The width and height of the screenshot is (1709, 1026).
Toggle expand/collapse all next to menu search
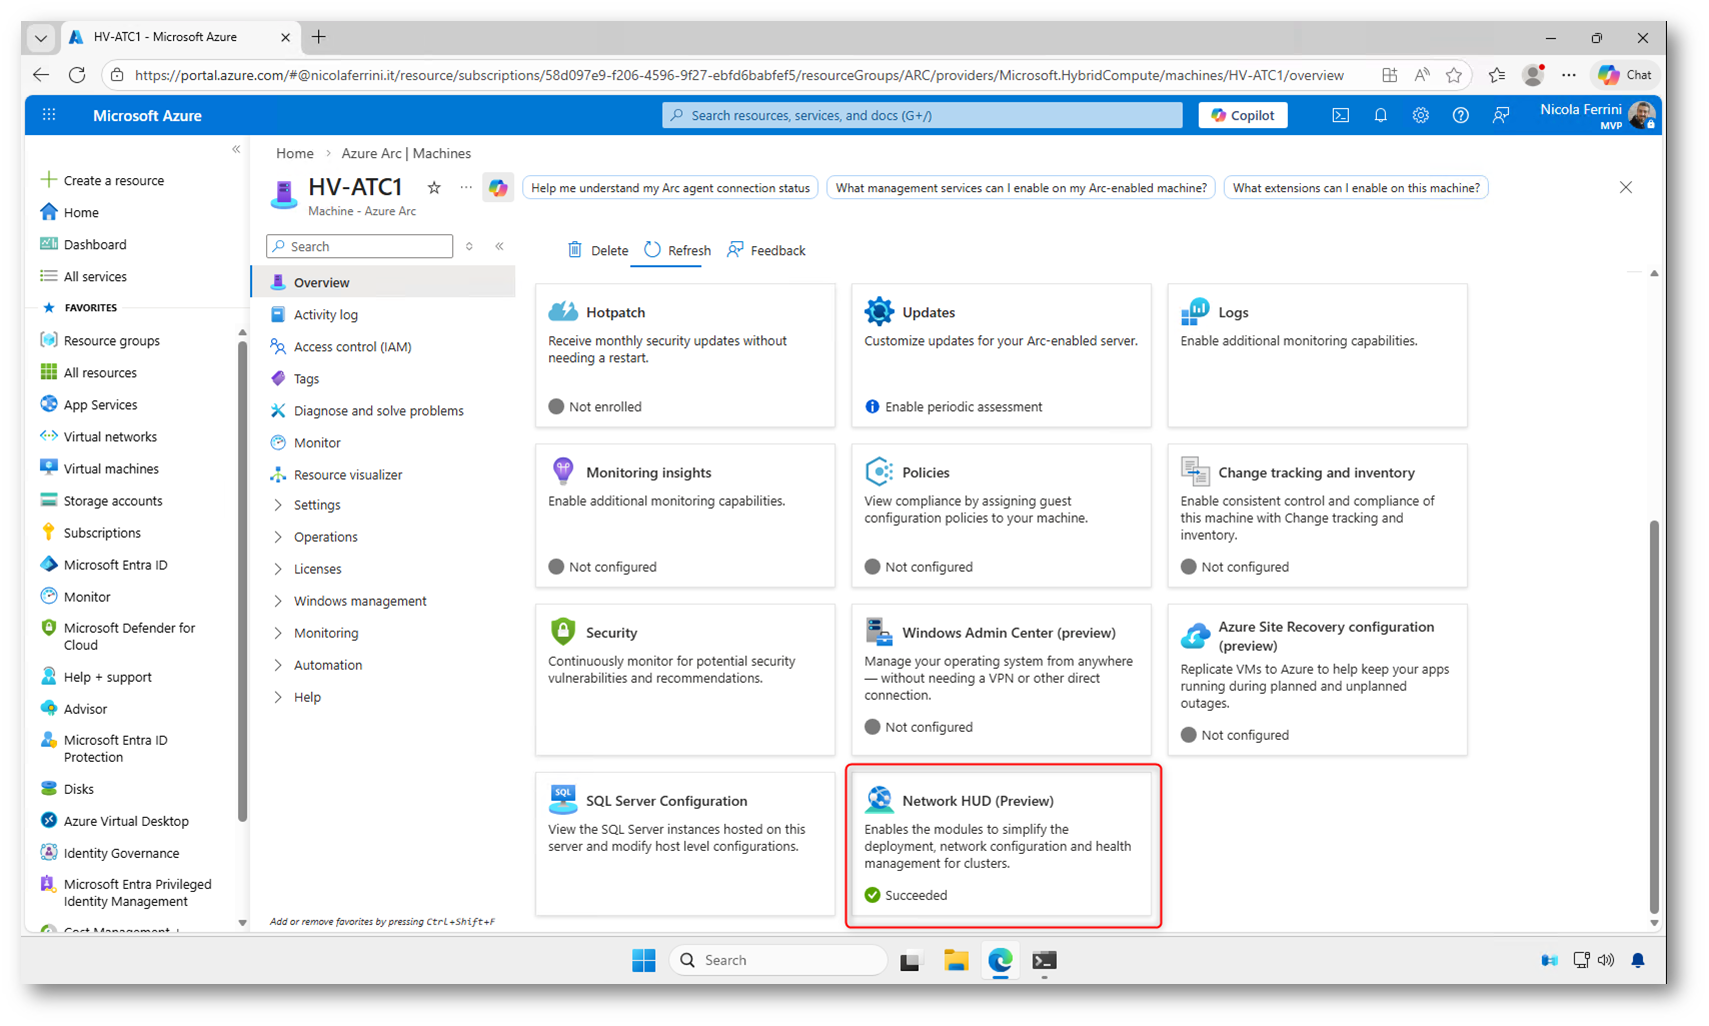coord(469,246)
